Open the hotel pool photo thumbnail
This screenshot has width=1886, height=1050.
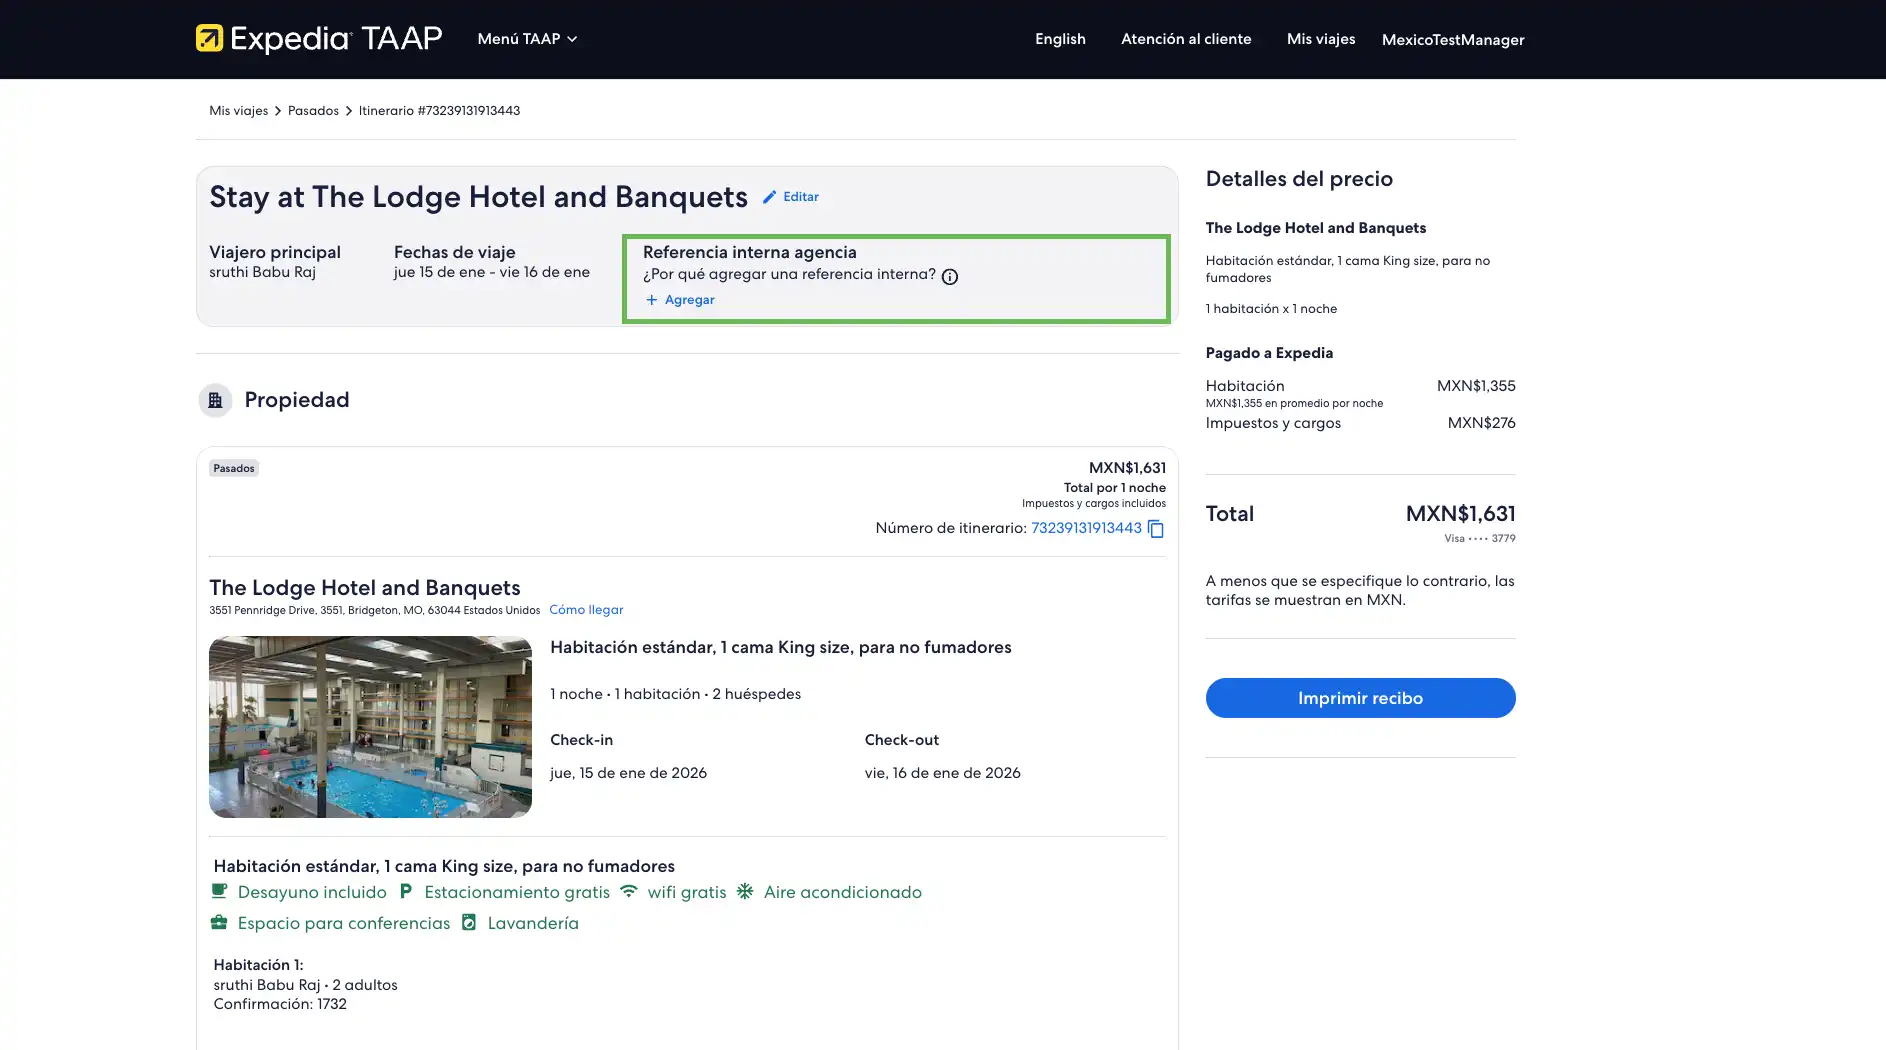(370, 727)
